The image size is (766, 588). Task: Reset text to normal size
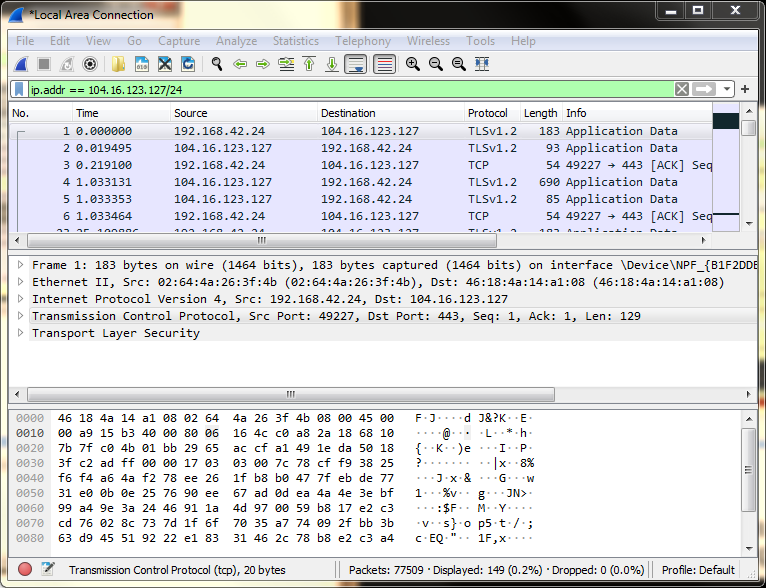click(459, 64)
